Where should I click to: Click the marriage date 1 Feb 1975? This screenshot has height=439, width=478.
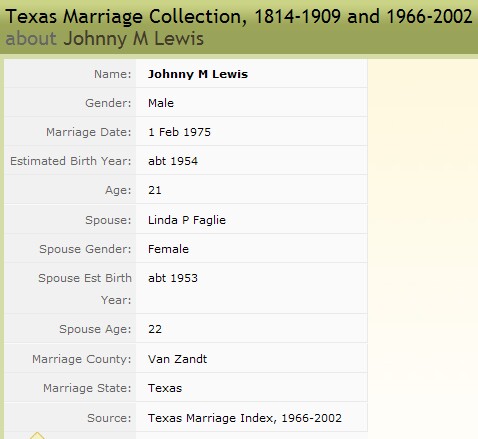click(x=179, y=132)
